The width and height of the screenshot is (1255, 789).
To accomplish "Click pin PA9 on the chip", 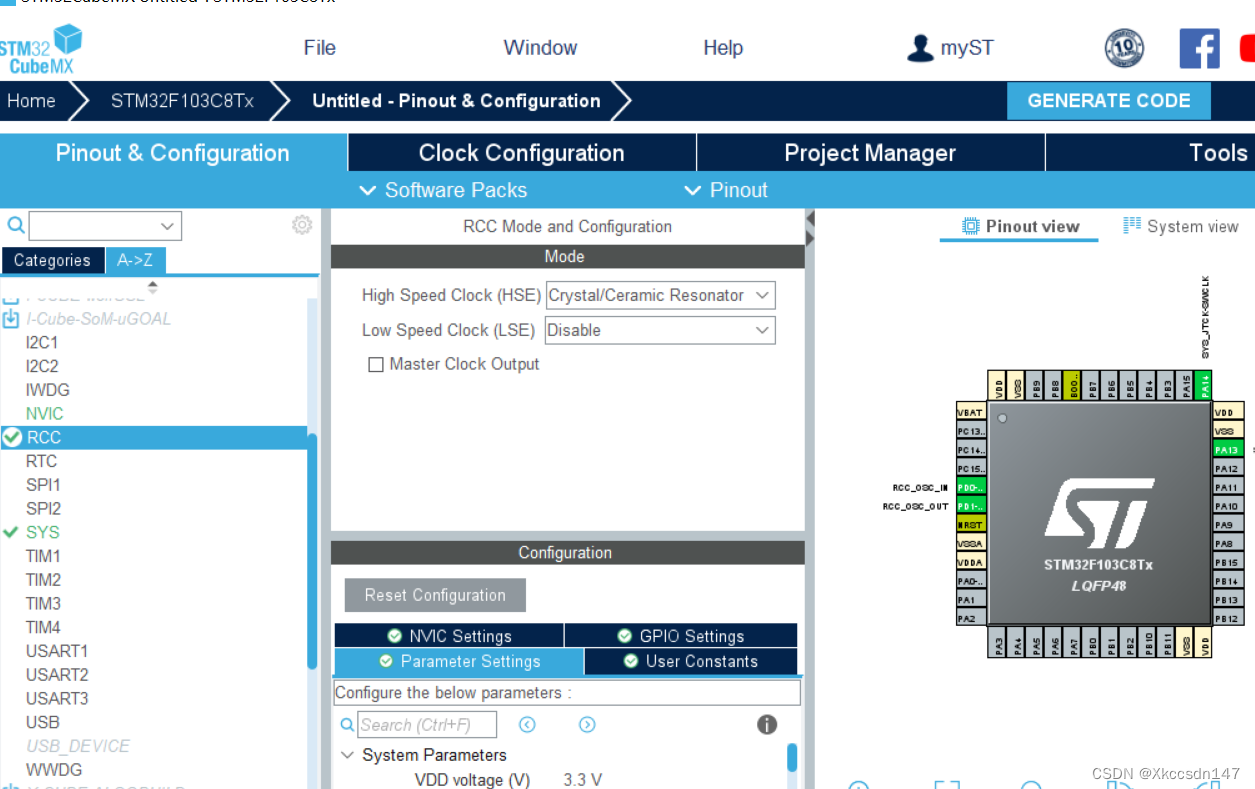I will click(x=1228, y=524).
